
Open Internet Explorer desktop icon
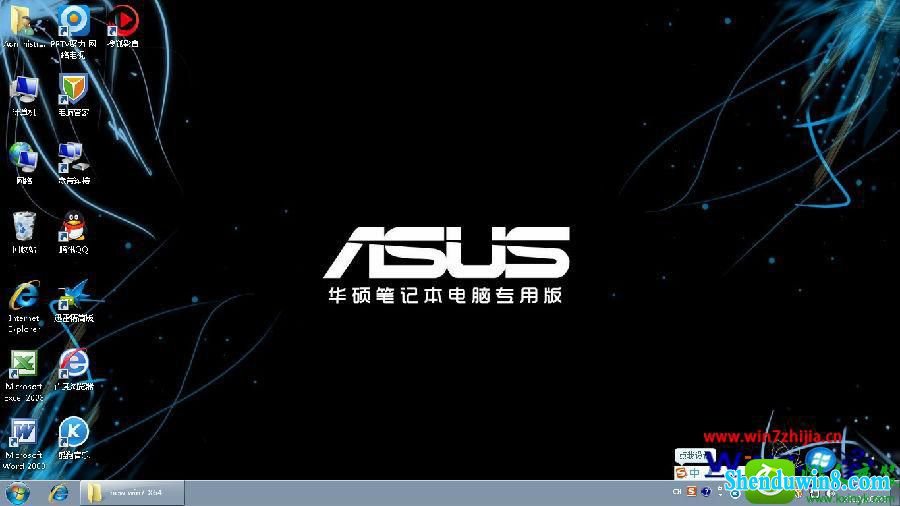point(24,306)
